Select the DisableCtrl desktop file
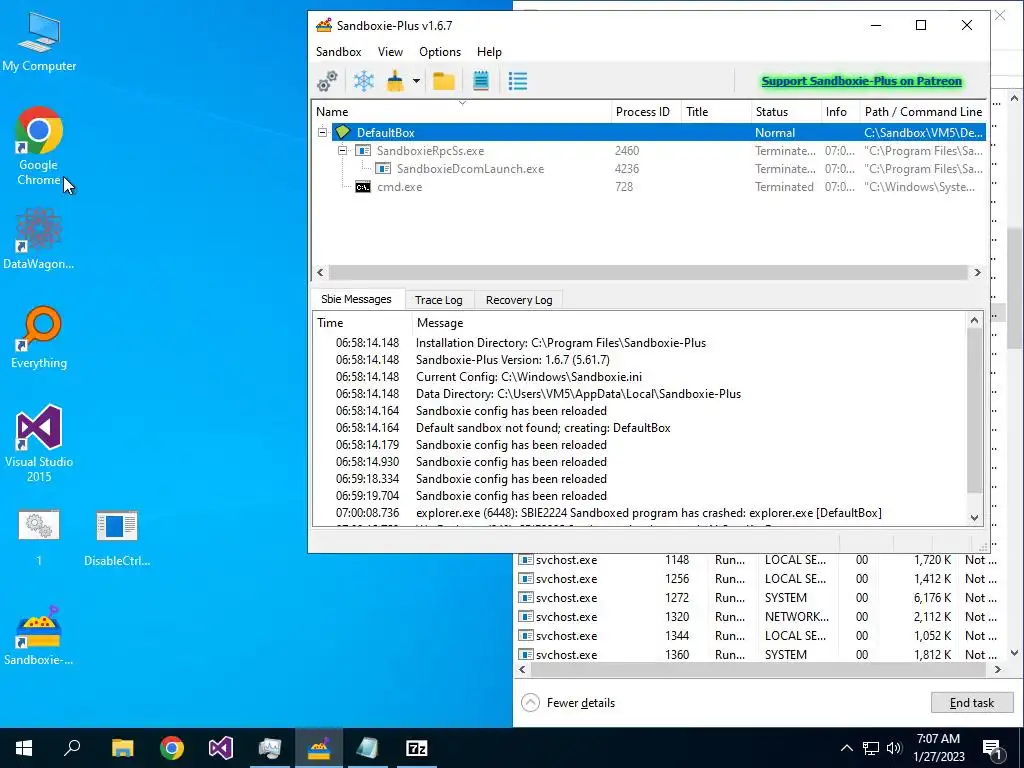Viewport: 1024px width, 768px height. coord(117,537)
